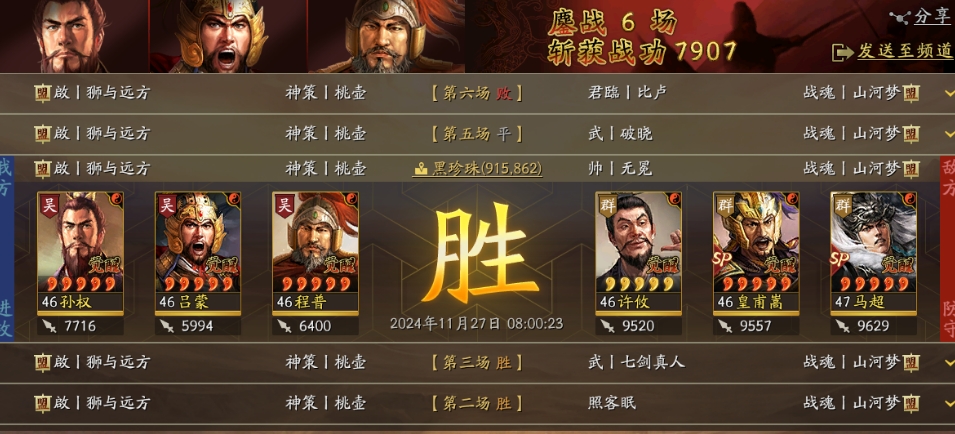Click the 吴 faction badge on 孙权
Viewport: 955px width, 434px height.
(x=49, y=205)
